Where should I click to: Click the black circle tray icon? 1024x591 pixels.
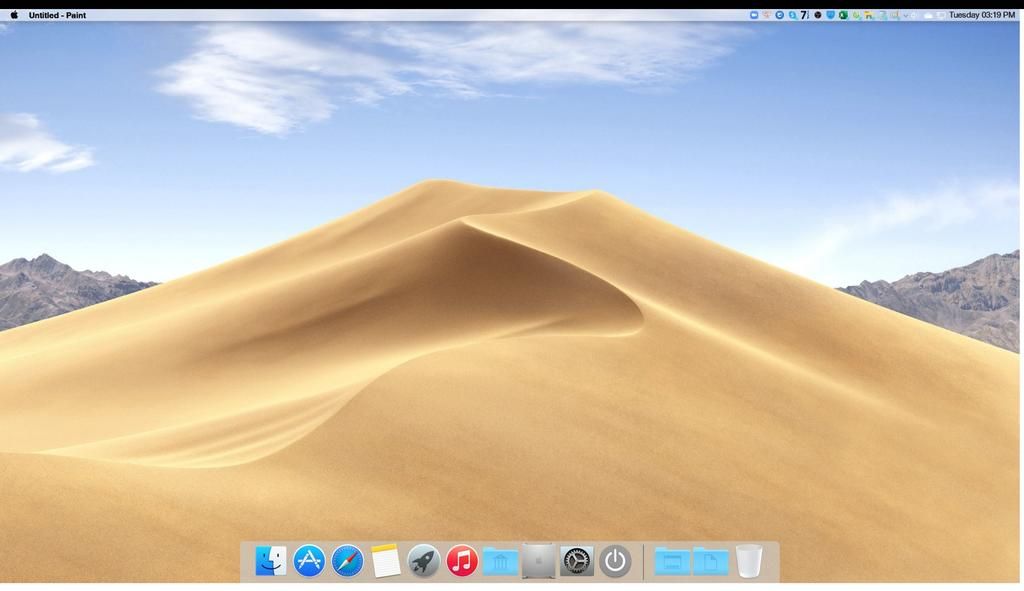tap(818, 15)
